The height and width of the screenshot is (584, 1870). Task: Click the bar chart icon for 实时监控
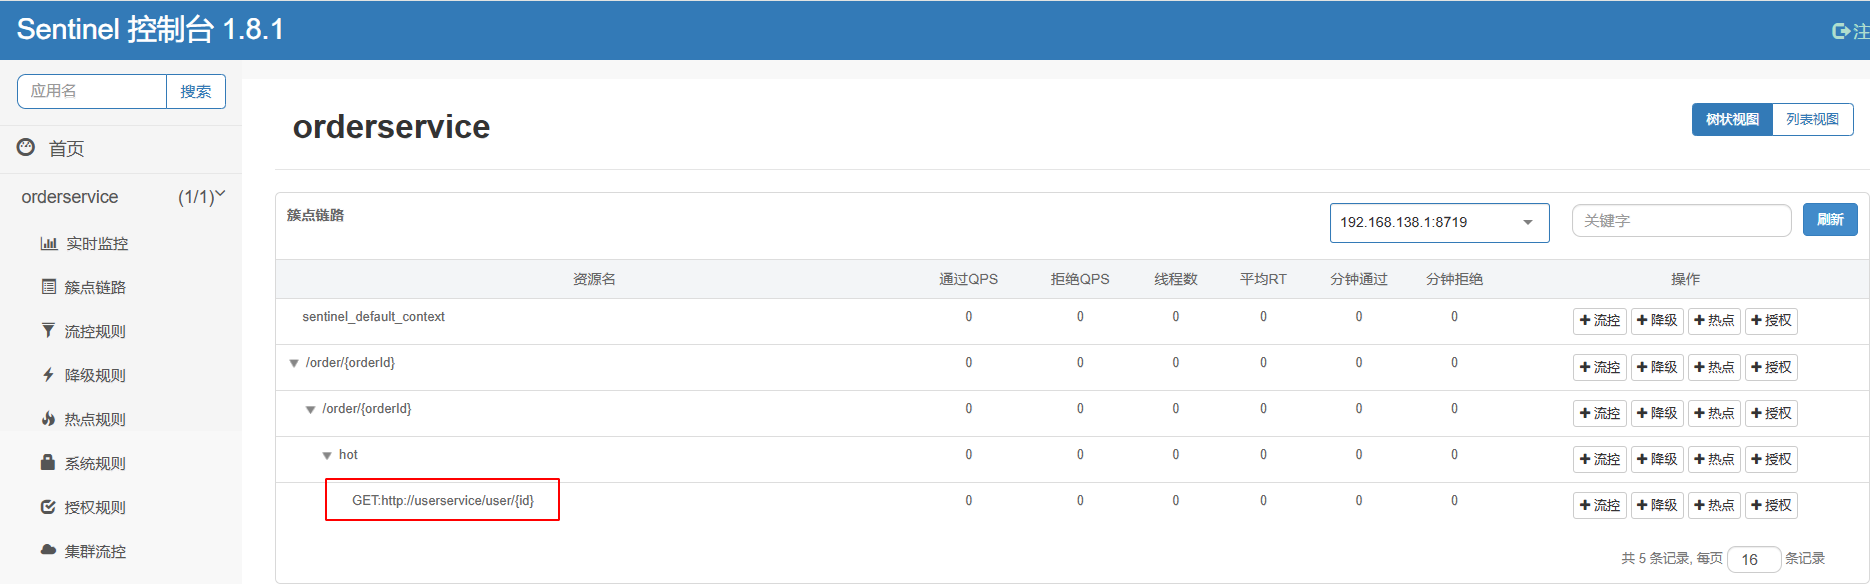point(48,243)
